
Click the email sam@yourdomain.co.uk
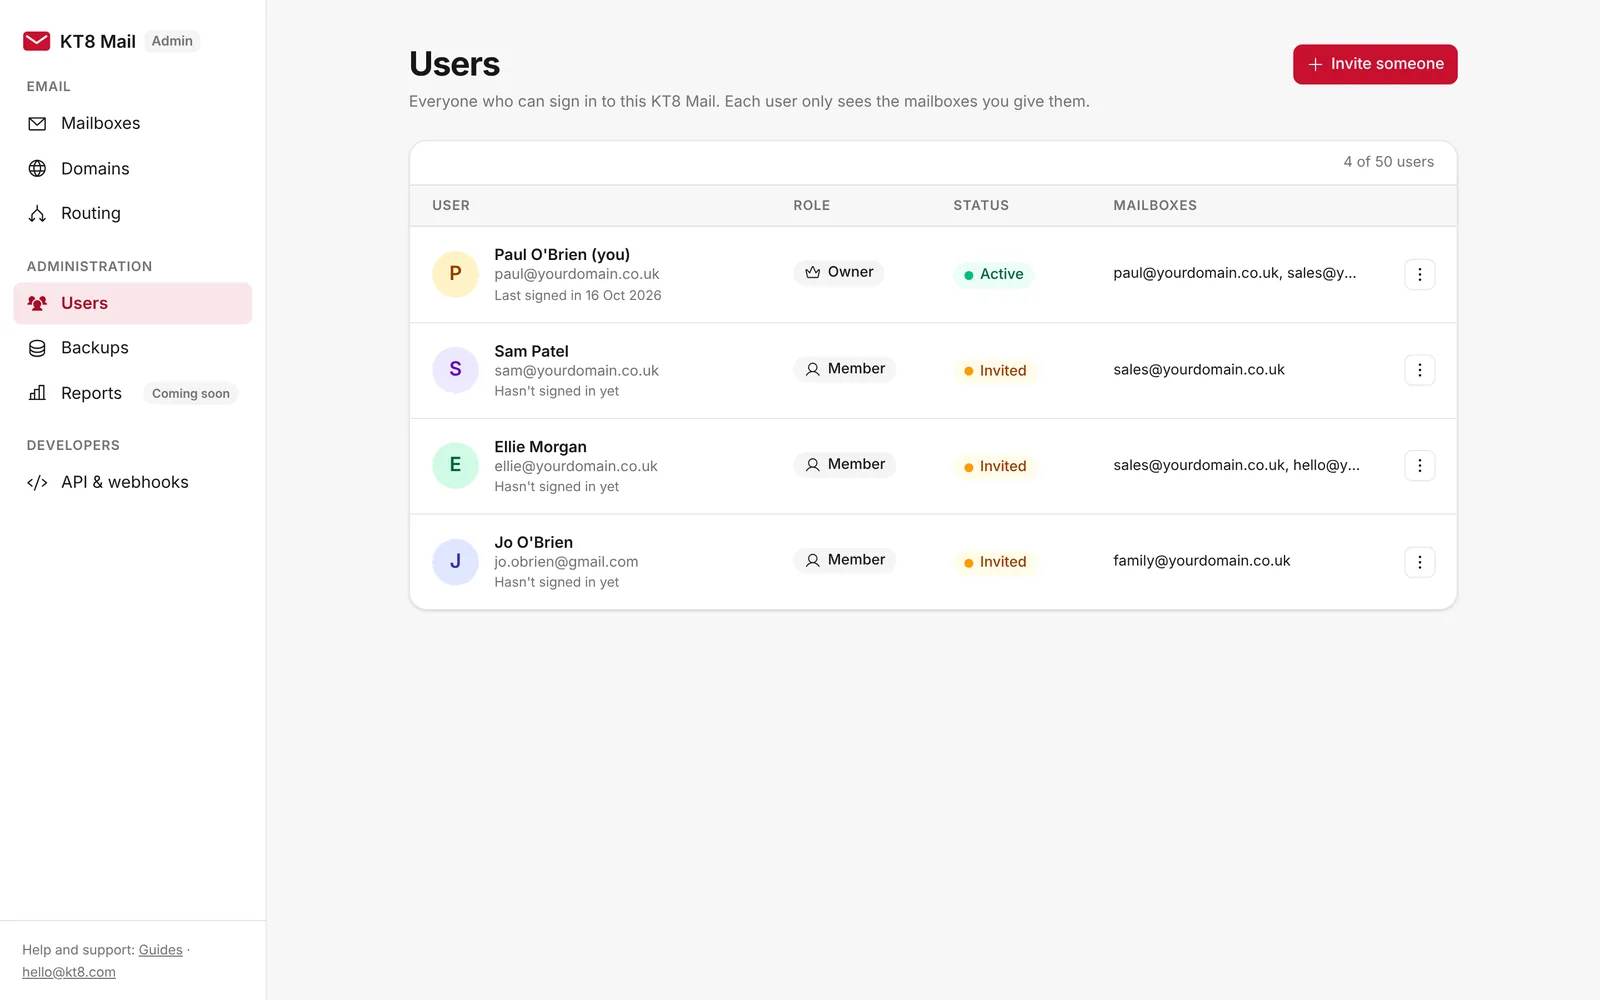[x=577, y=371]
